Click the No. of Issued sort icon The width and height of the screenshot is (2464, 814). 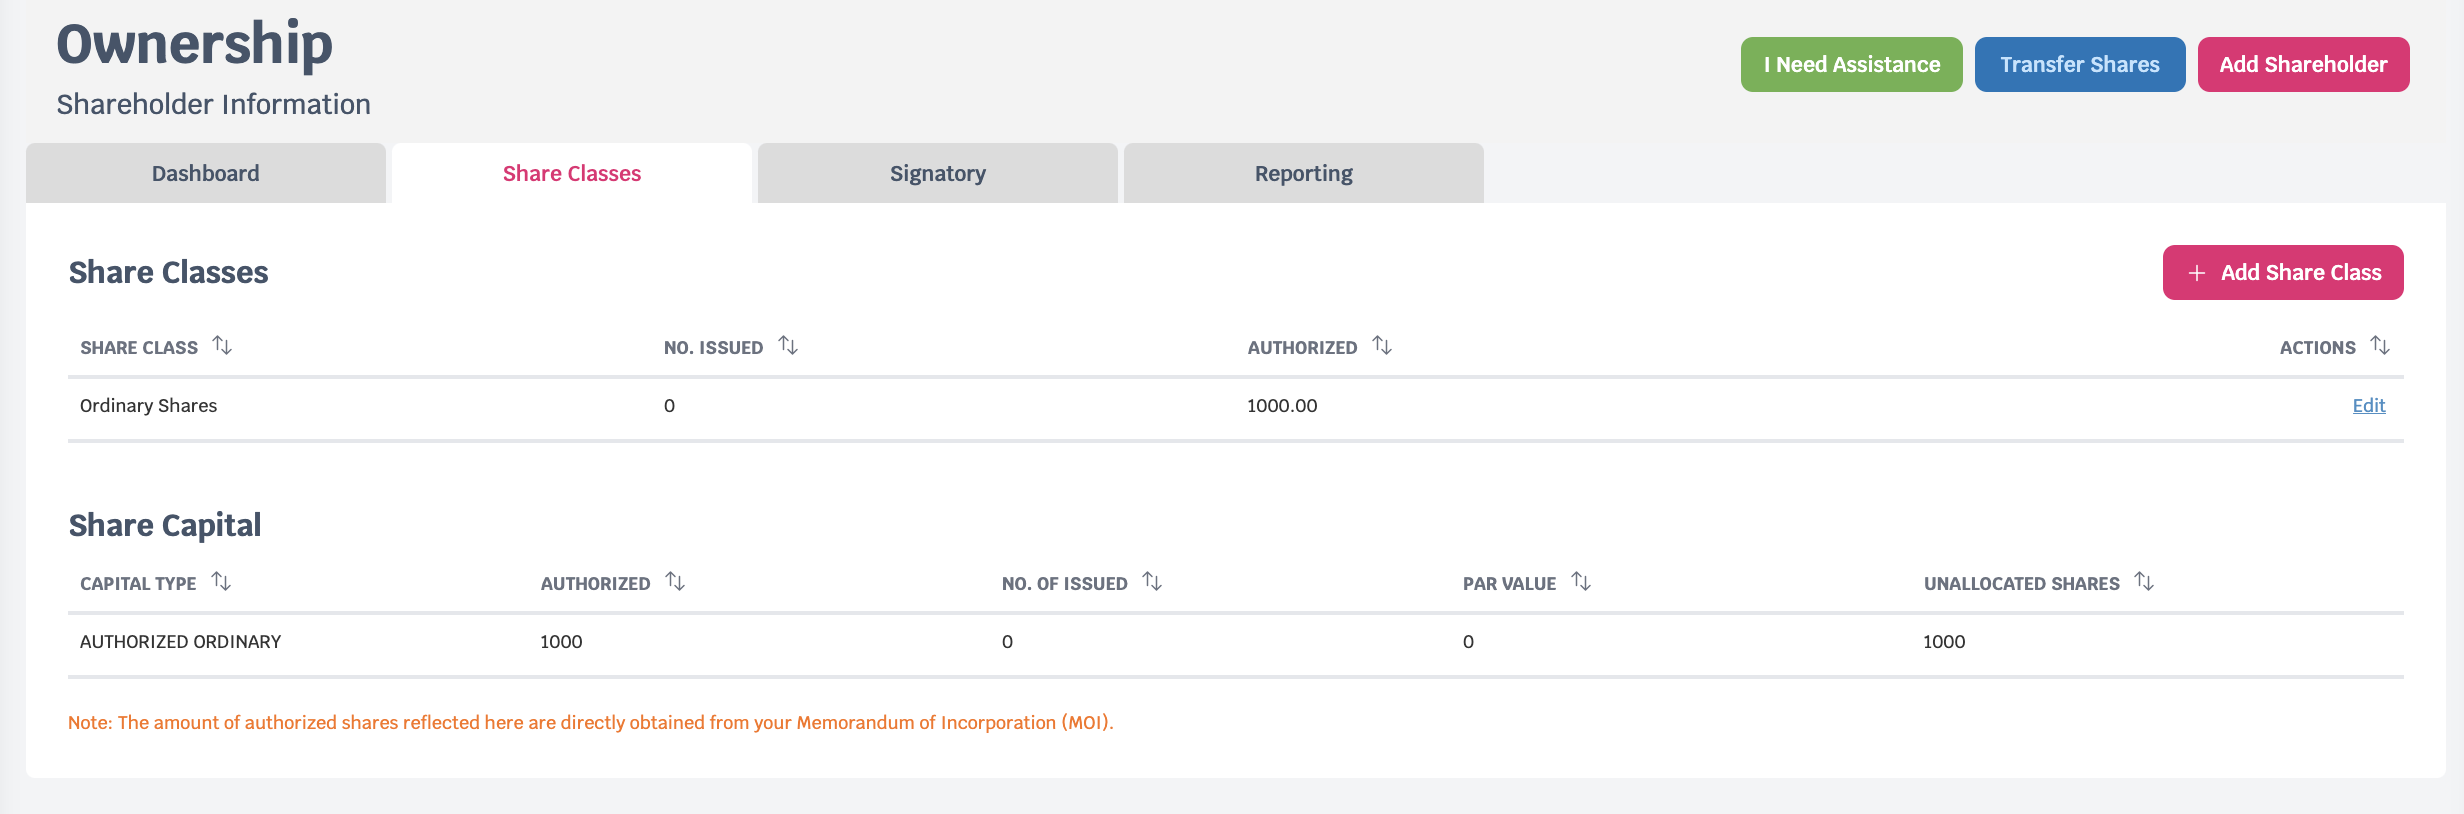click(x=1152, y=582)
